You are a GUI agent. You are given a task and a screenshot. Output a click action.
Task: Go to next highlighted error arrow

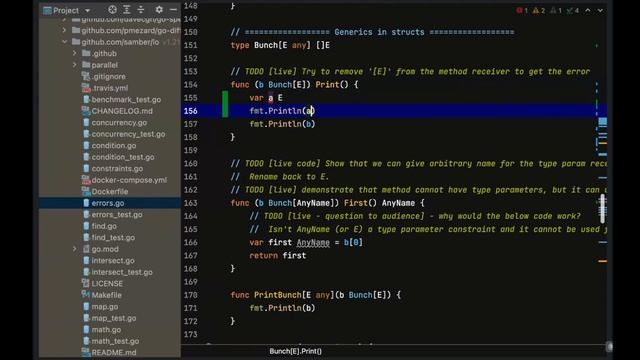pos(600,10)
